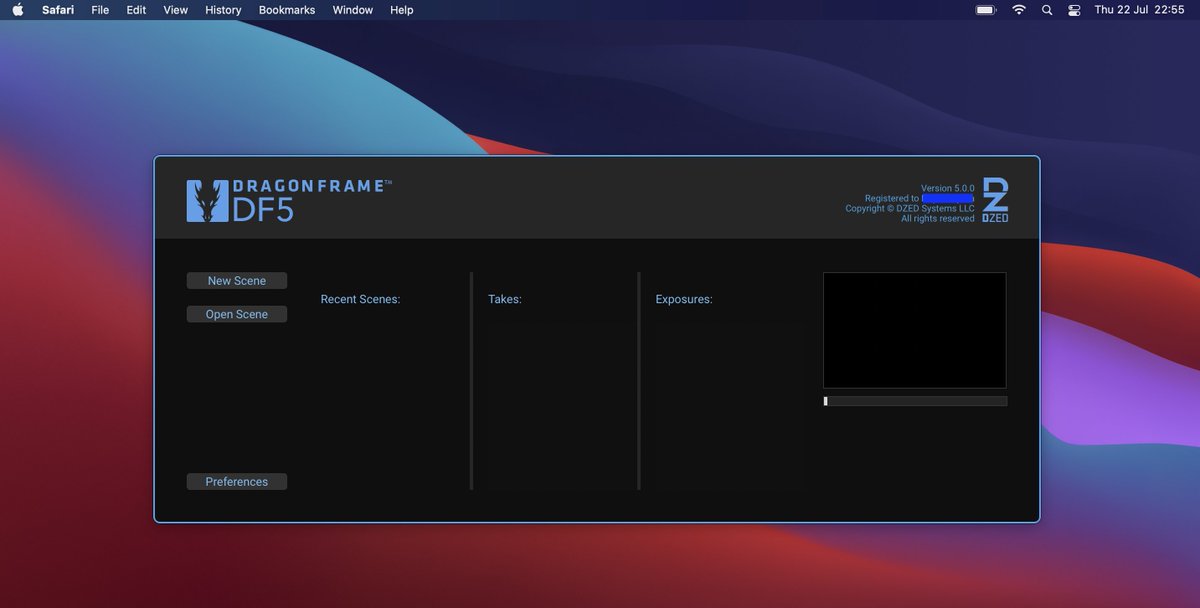The image size is (1200, 608).
Task: Open Dragonframe Preferences
Action: [237, 482]
